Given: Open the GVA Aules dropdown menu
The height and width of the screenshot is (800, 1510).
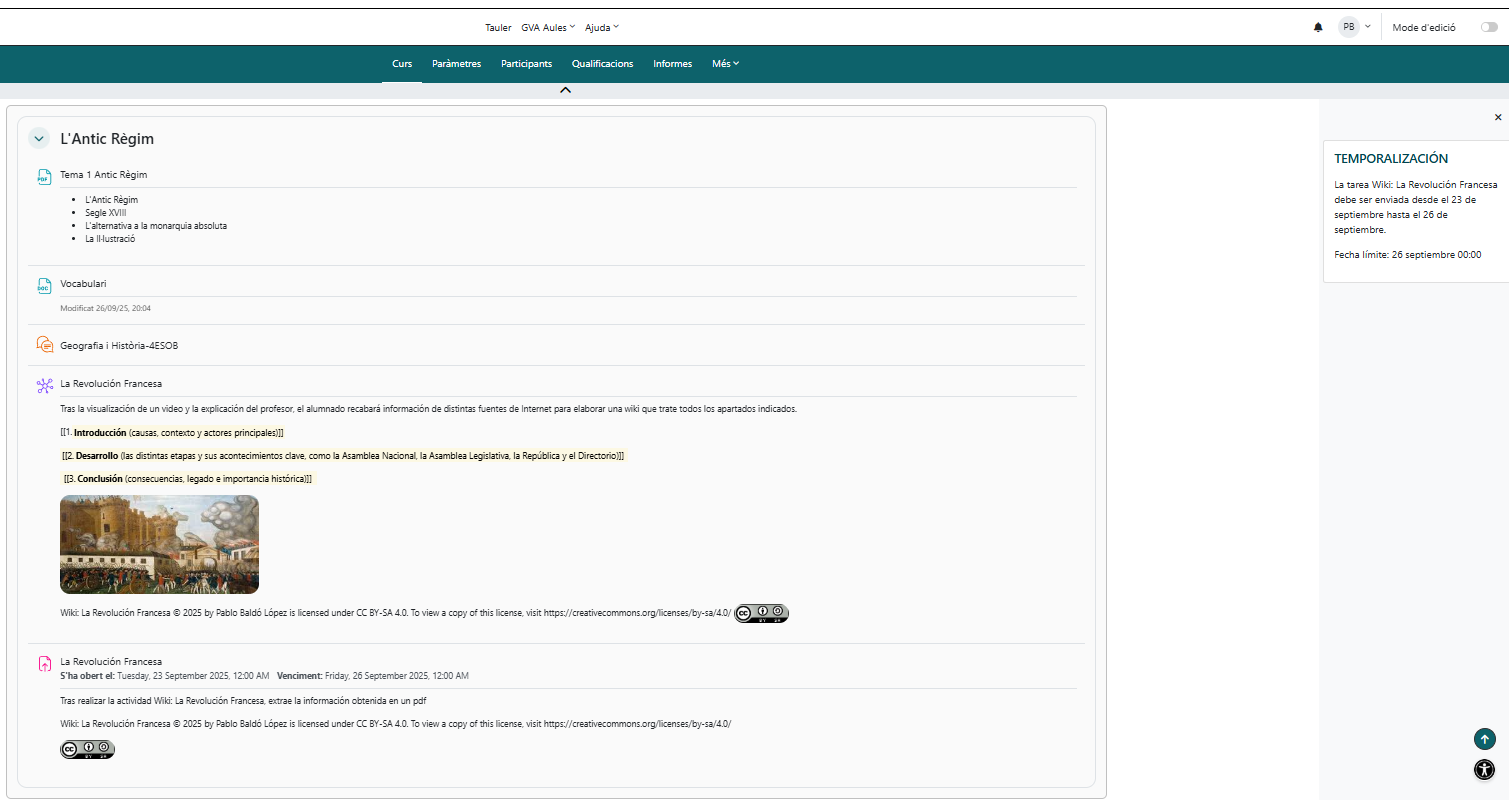Looking at the screenshot, I should (x=548, y=28).
